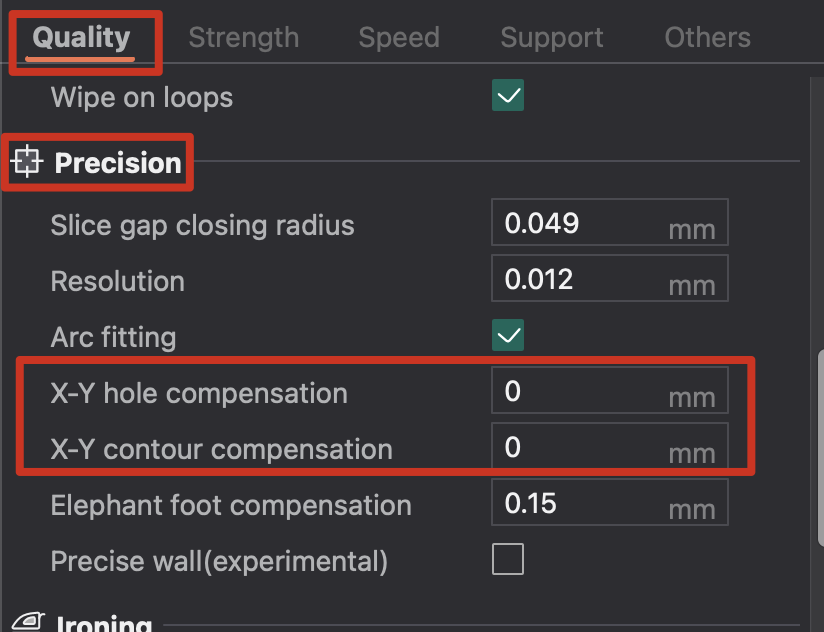Click the Precision section heading
824x632 pixels.
tap(118, 162)
